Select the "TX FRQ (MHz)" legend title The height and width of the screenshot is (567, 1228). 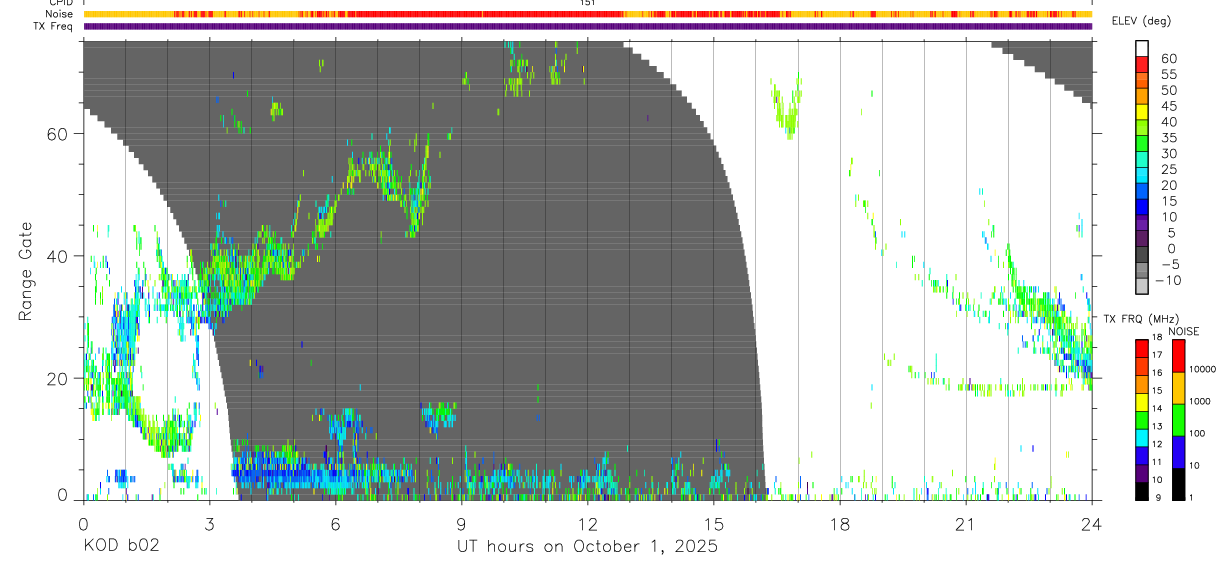pyautogui.click(x=1141, y=318)
